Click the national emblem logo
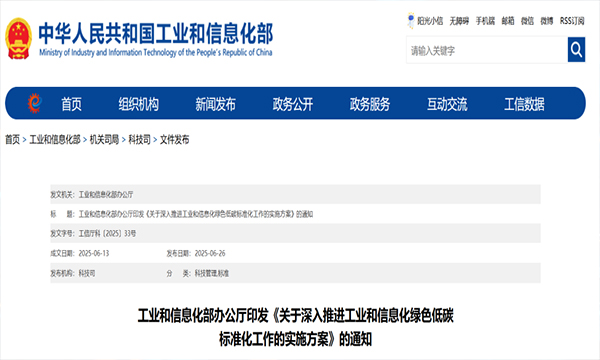This screenshot has height=360, width=600. [x=18, y=39]
